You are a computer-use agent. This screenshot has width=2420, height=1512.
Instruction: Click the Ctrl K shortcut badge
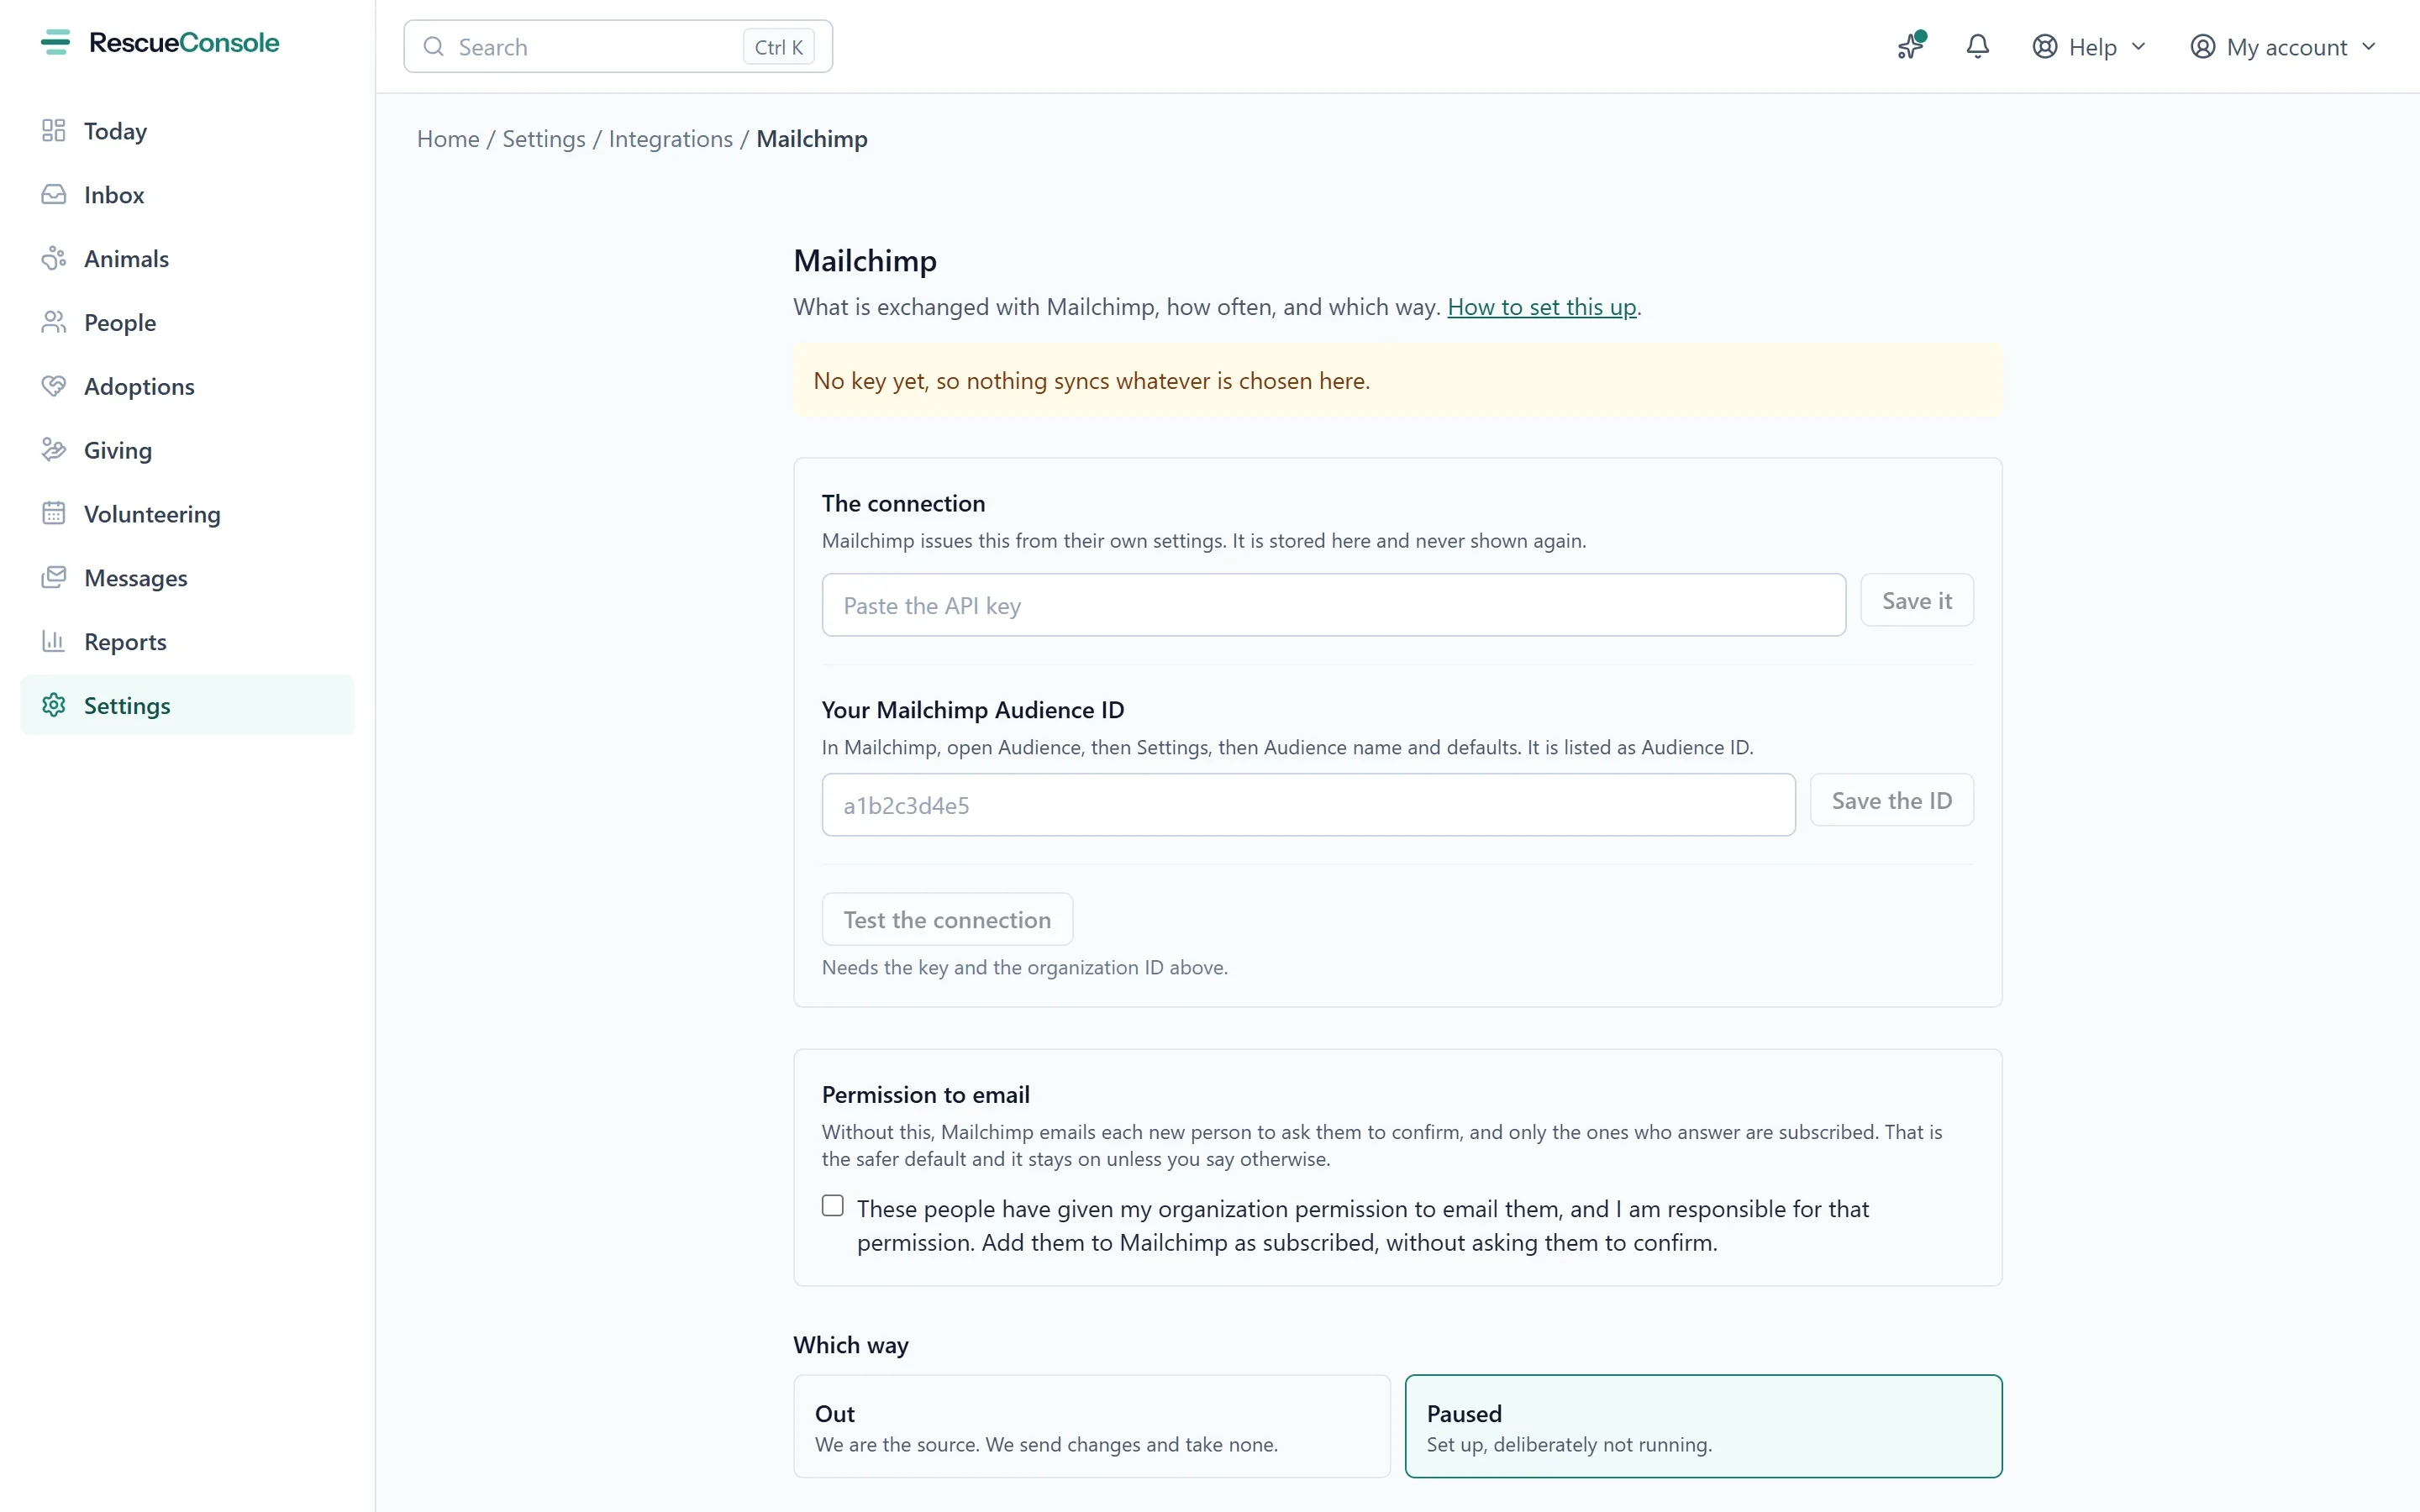click(x=778, y=47)
